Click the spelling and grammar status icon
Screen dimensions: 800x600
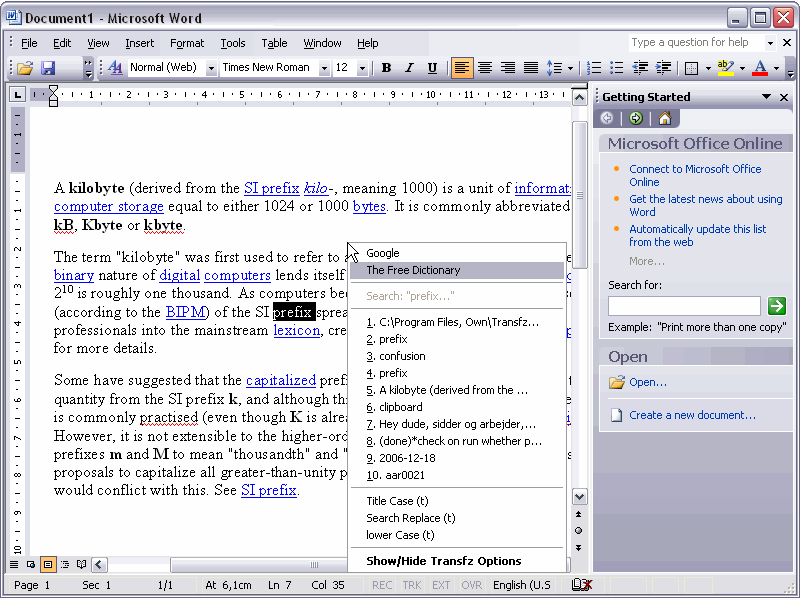tap(582, 585)
